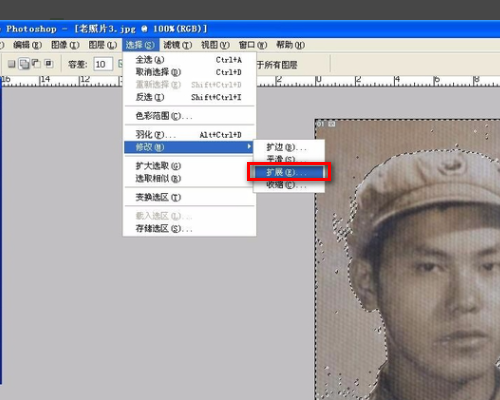
Task: Choose 羽化(F)... feather entry
Action: click(189, 135)
